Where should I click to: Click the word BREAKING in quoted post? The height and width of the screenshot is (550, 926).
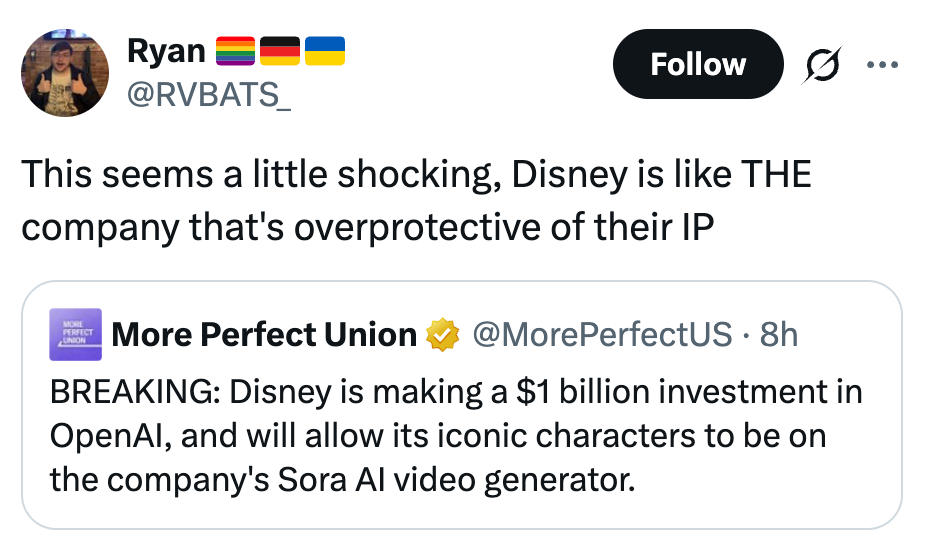(x=134, y=392)
